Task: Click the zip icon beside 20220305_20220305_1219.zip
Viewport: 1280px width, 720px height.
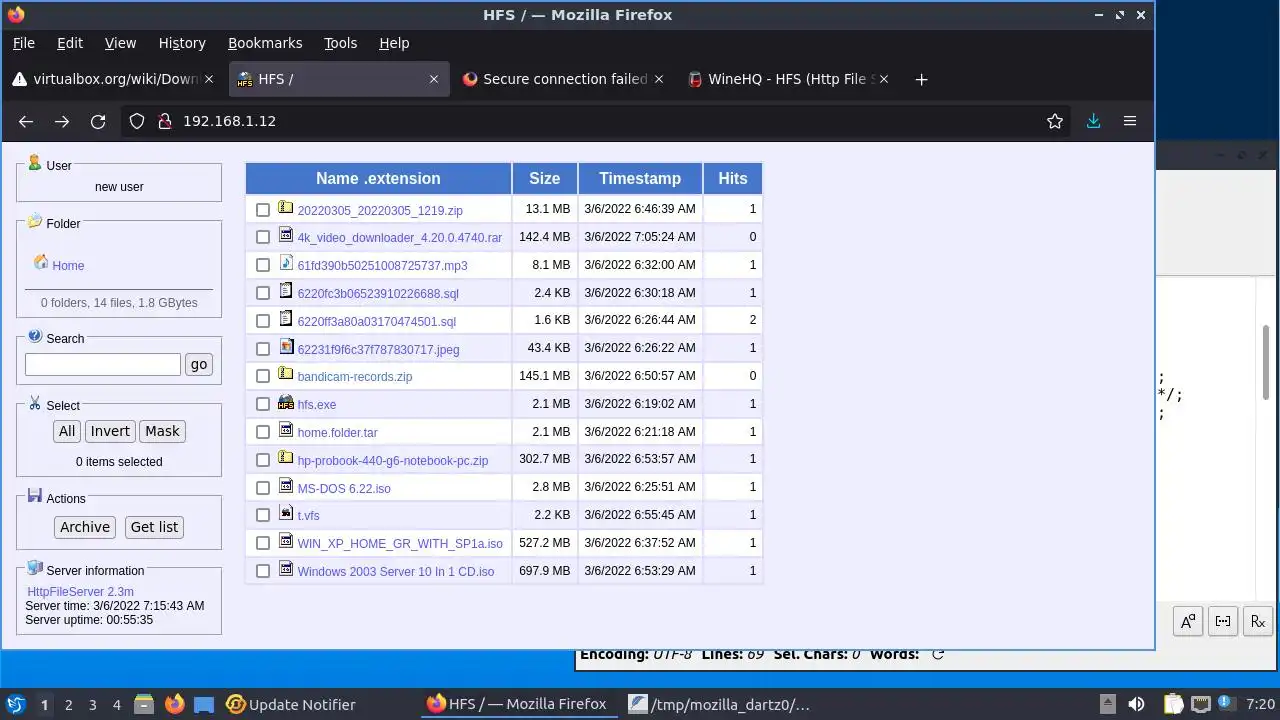Action: click(x=286, y=208)
